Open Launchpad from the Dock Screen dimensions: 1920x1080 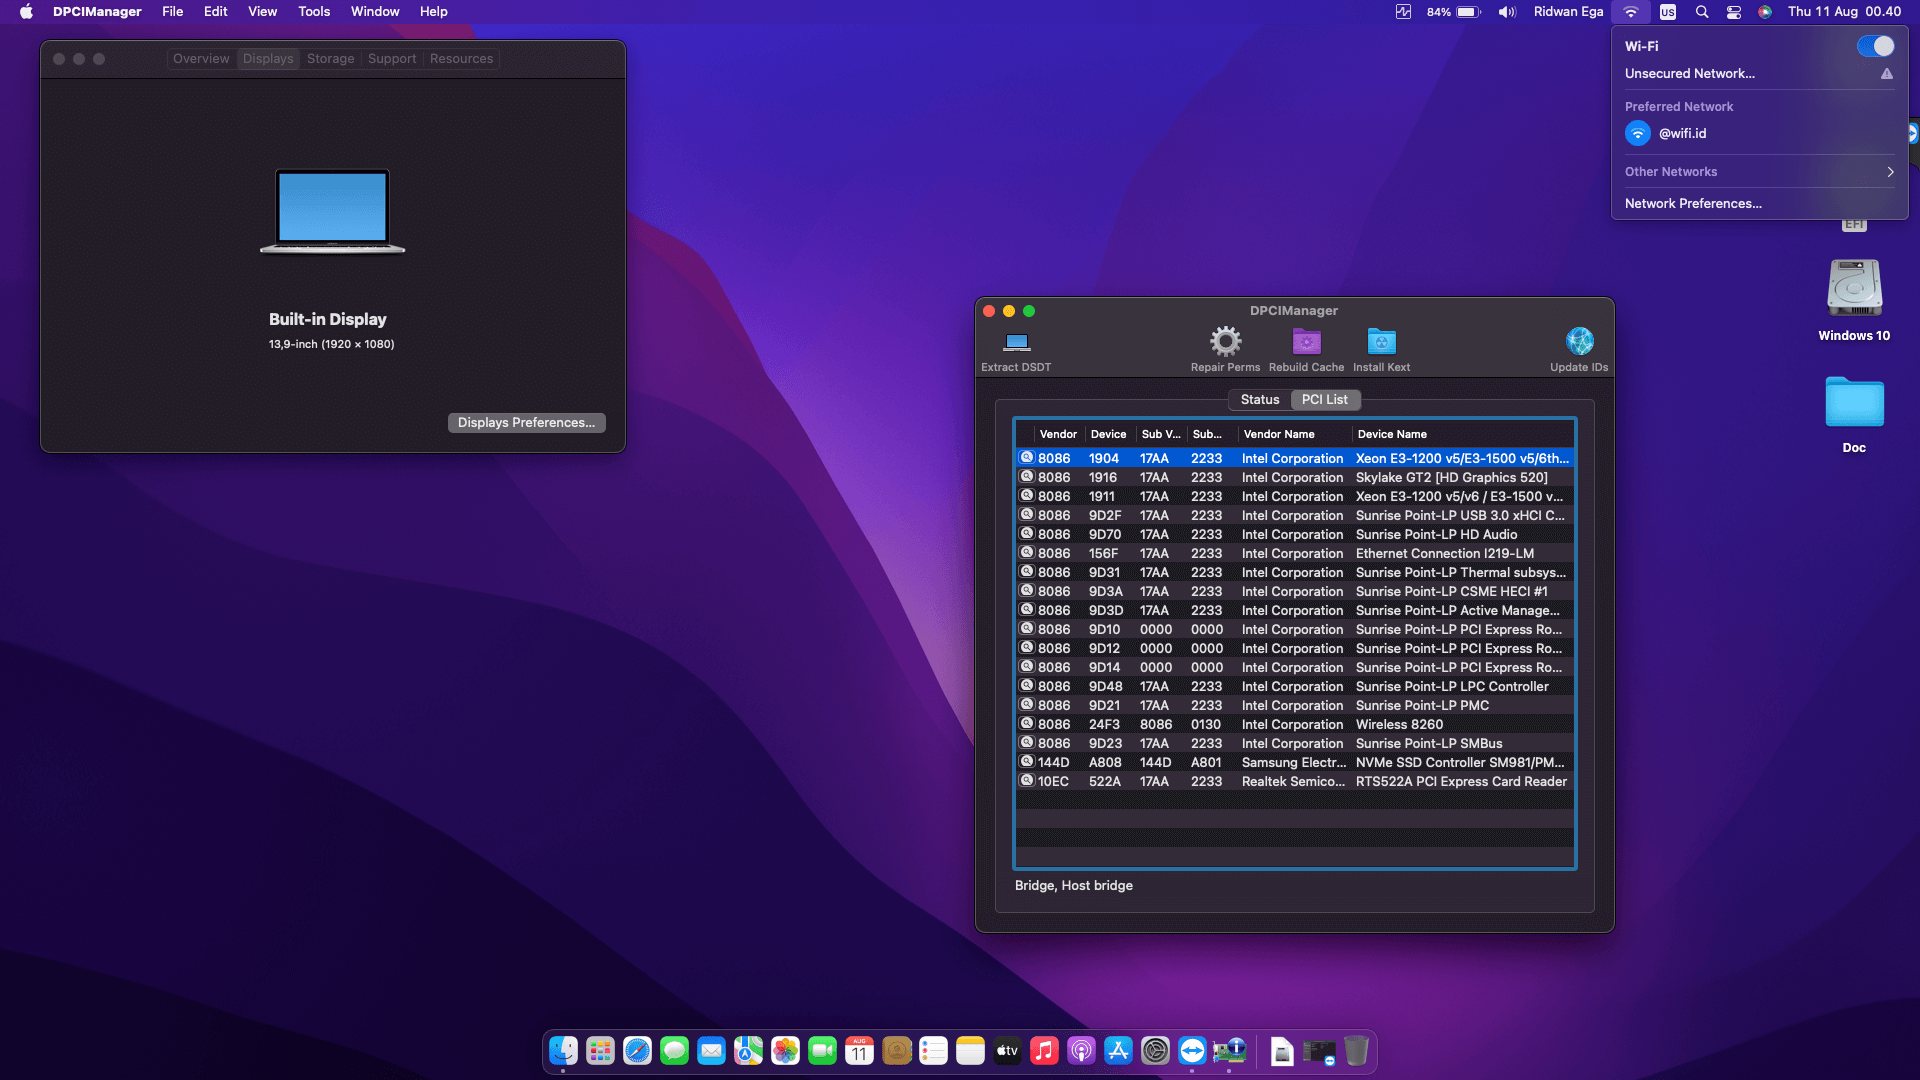(600, 1051)
